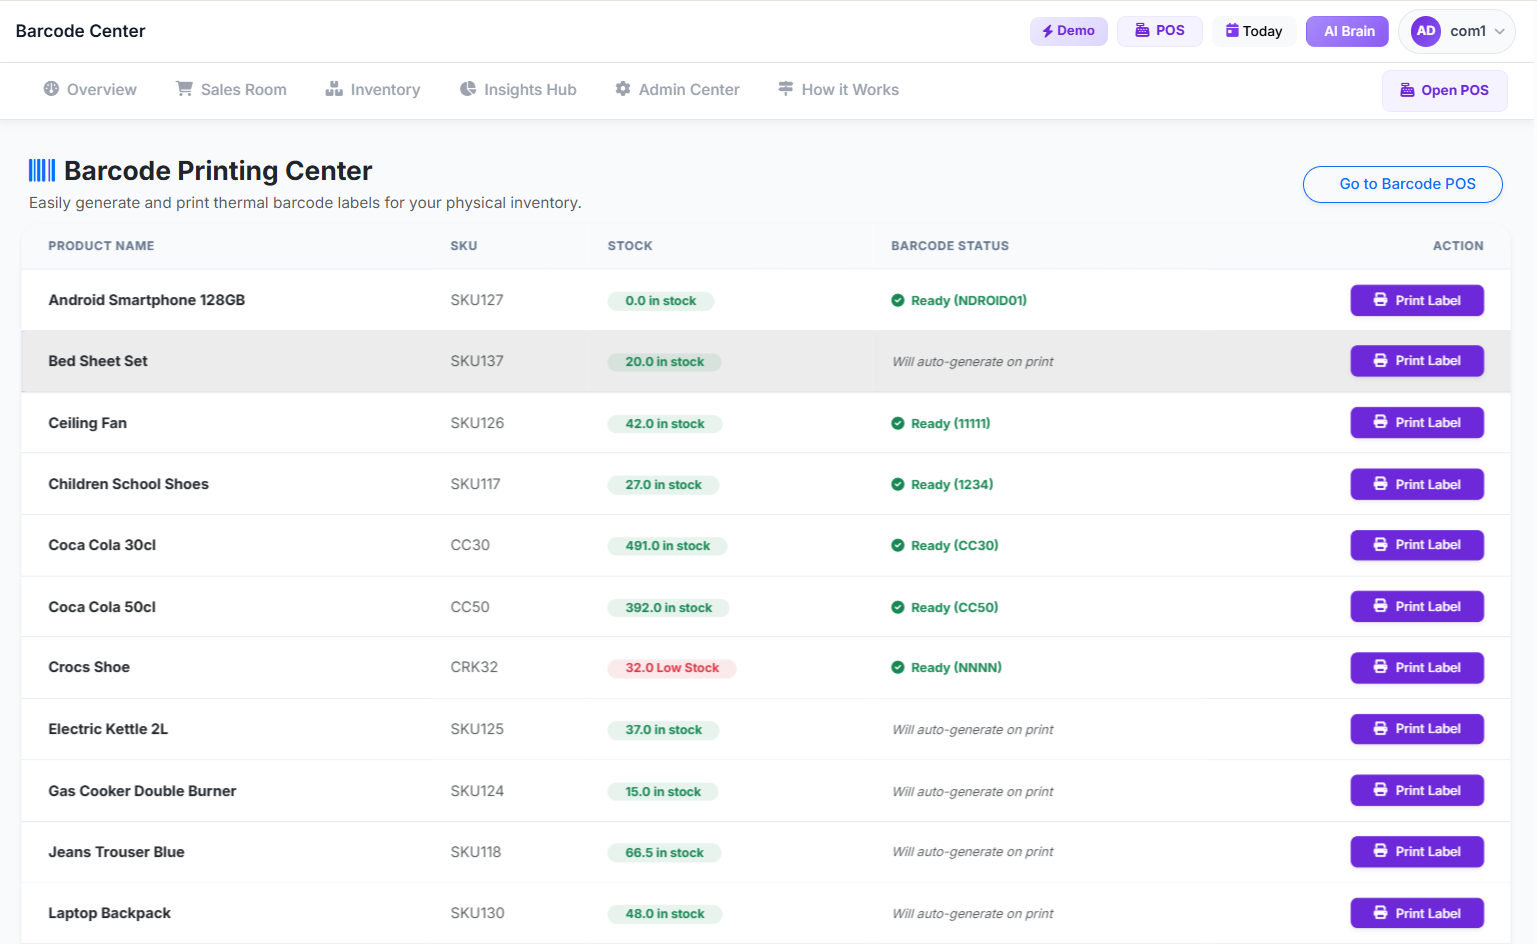Click printer icon in Children School Shoes row
This screenshot has height=944, width=1537.
point(1380,484)
